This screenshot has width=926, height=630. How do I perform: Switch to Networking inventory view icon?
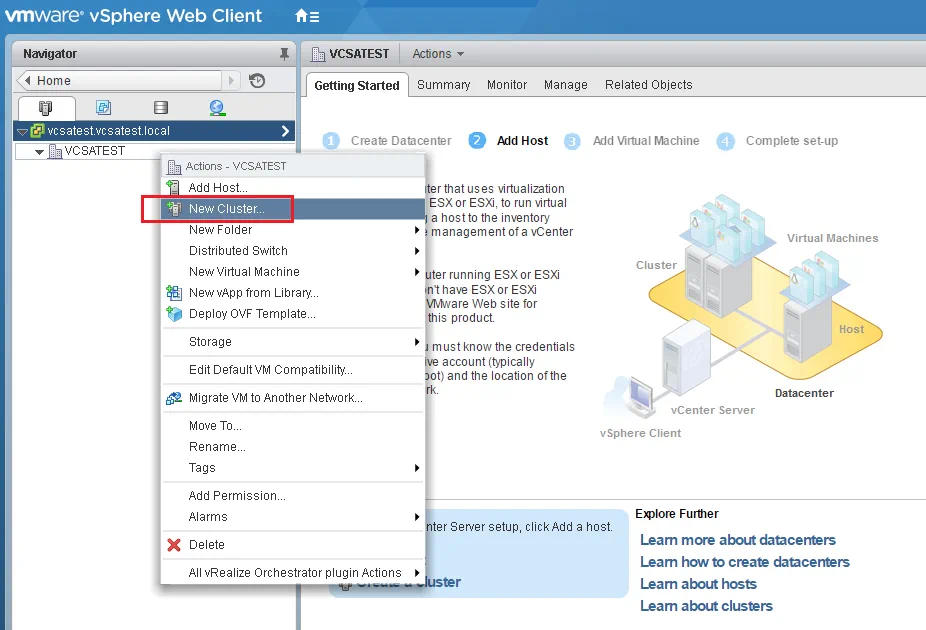click(x=217, y=108)
